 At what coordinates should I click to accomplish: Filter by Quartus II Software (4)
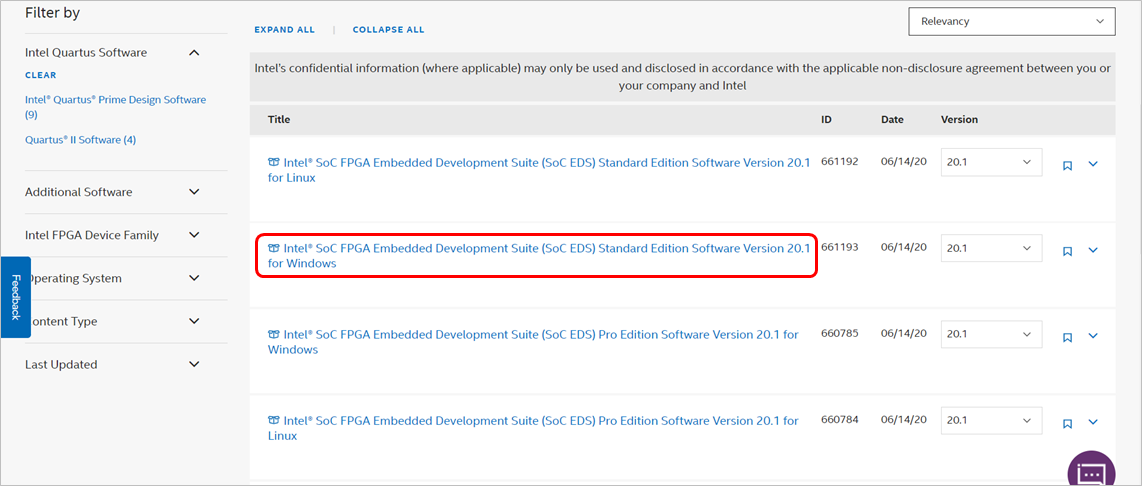(80, 139)
